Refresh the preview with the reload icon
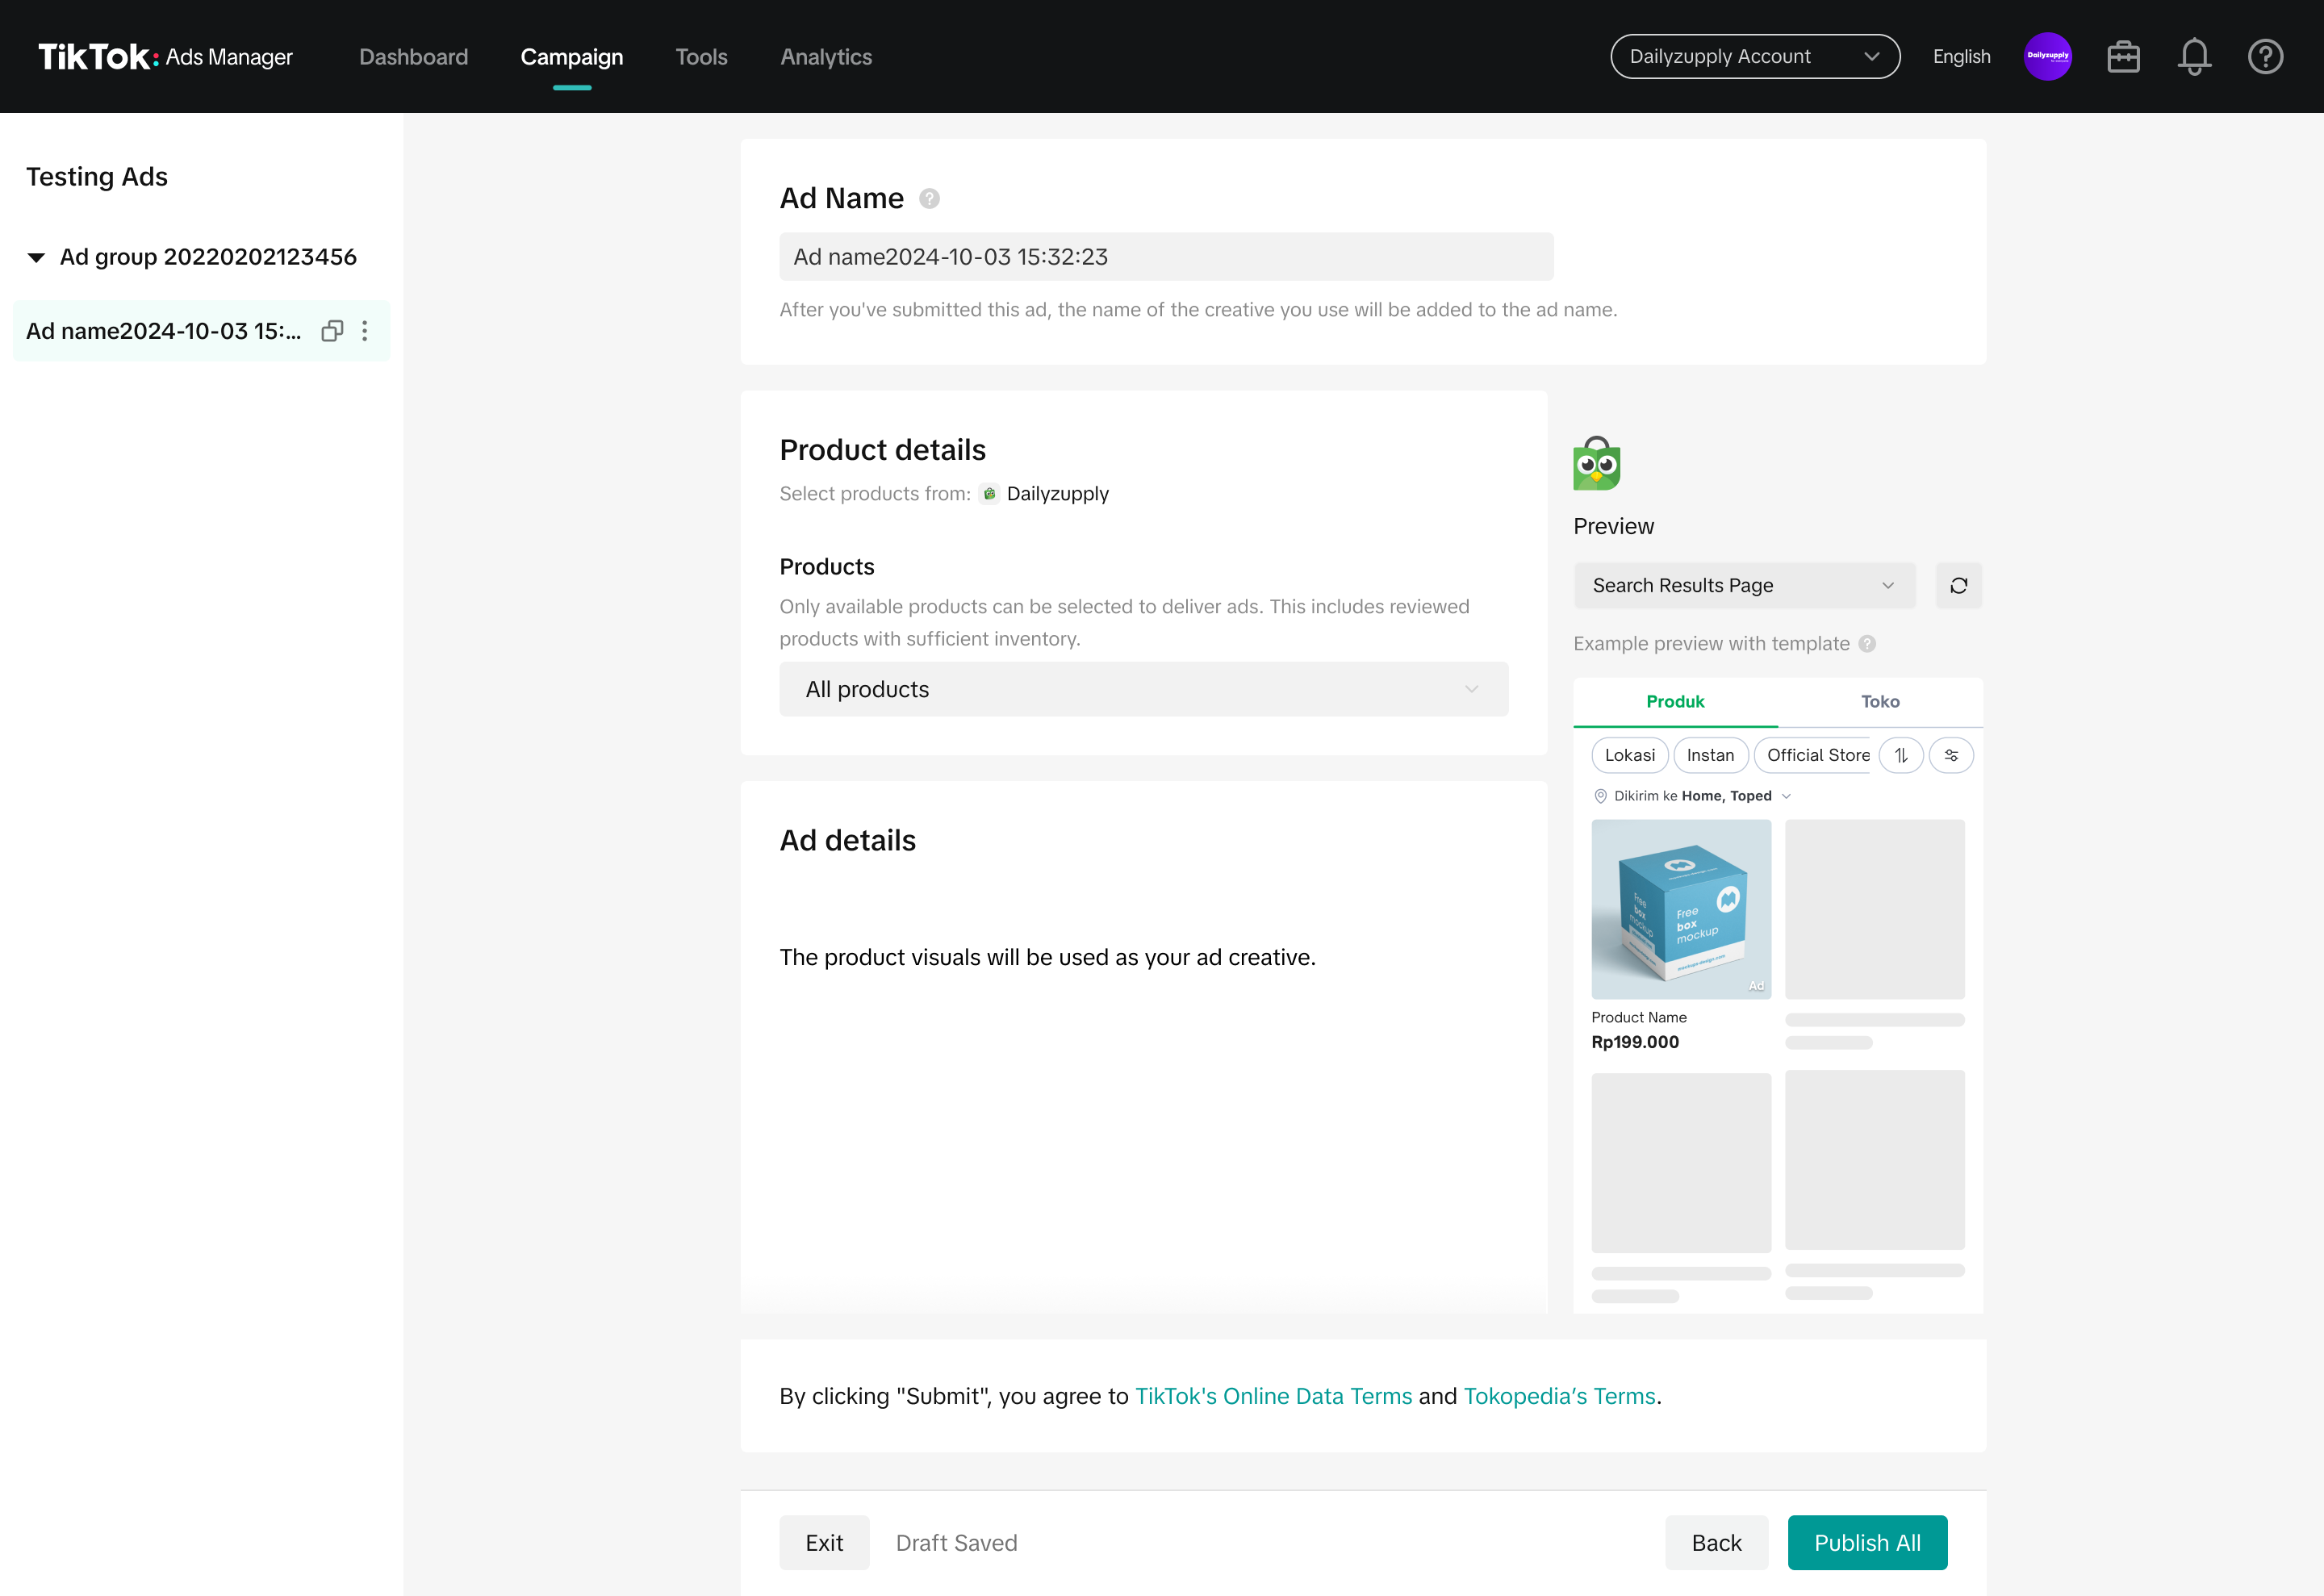2324x1596 pixels. pyautogui.click(x=1958, y=586)
